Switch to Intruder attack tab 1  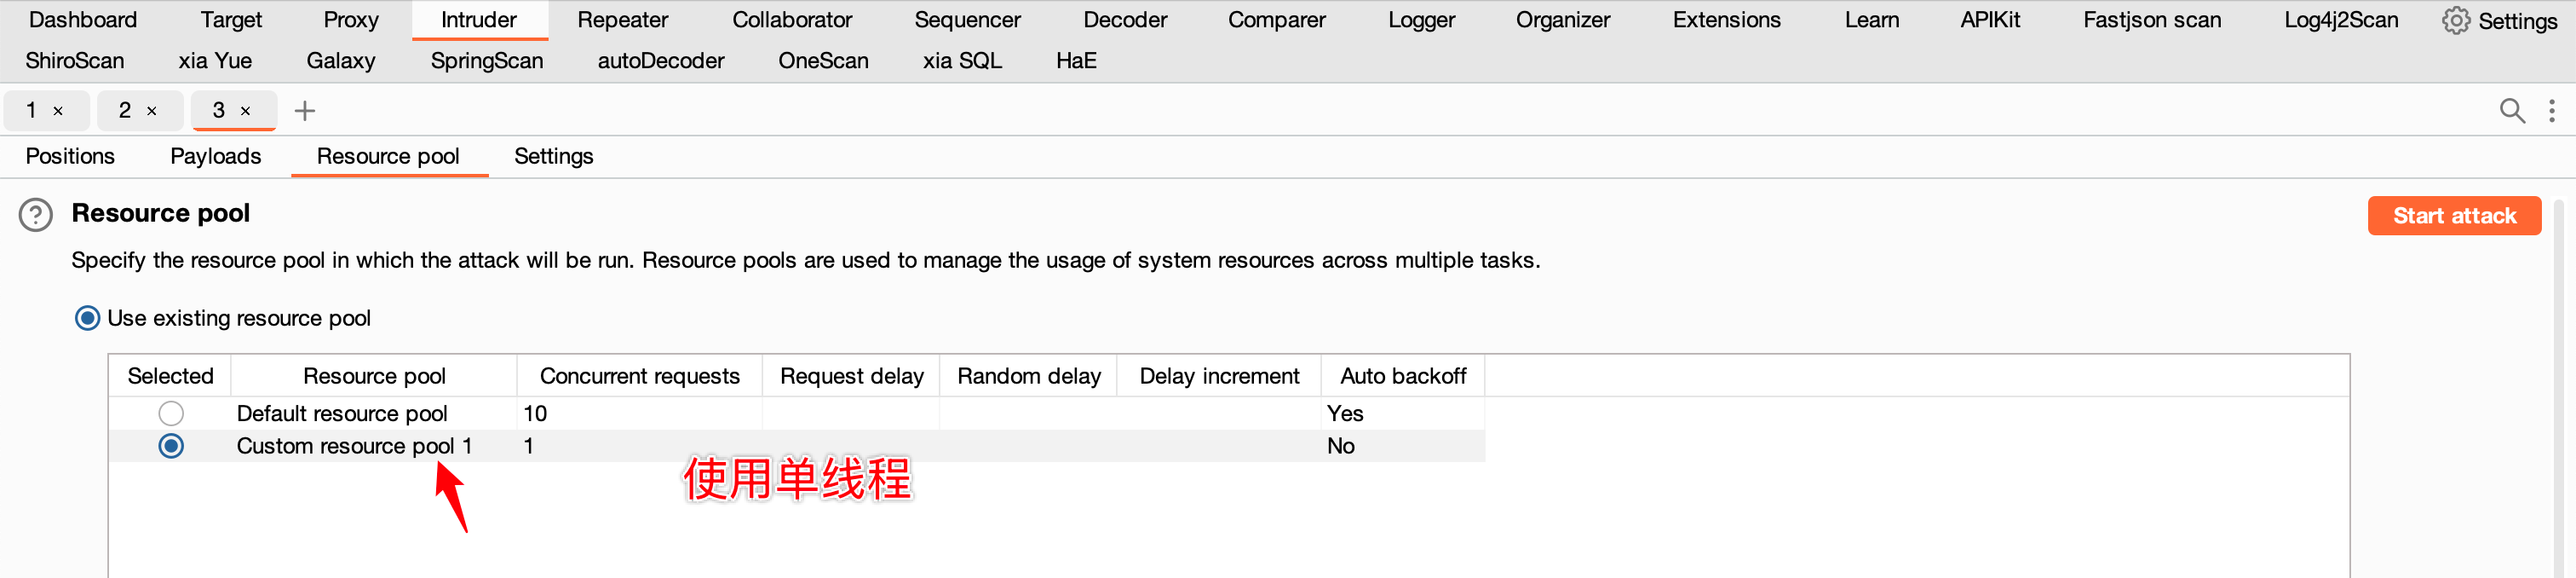point(32,110)
